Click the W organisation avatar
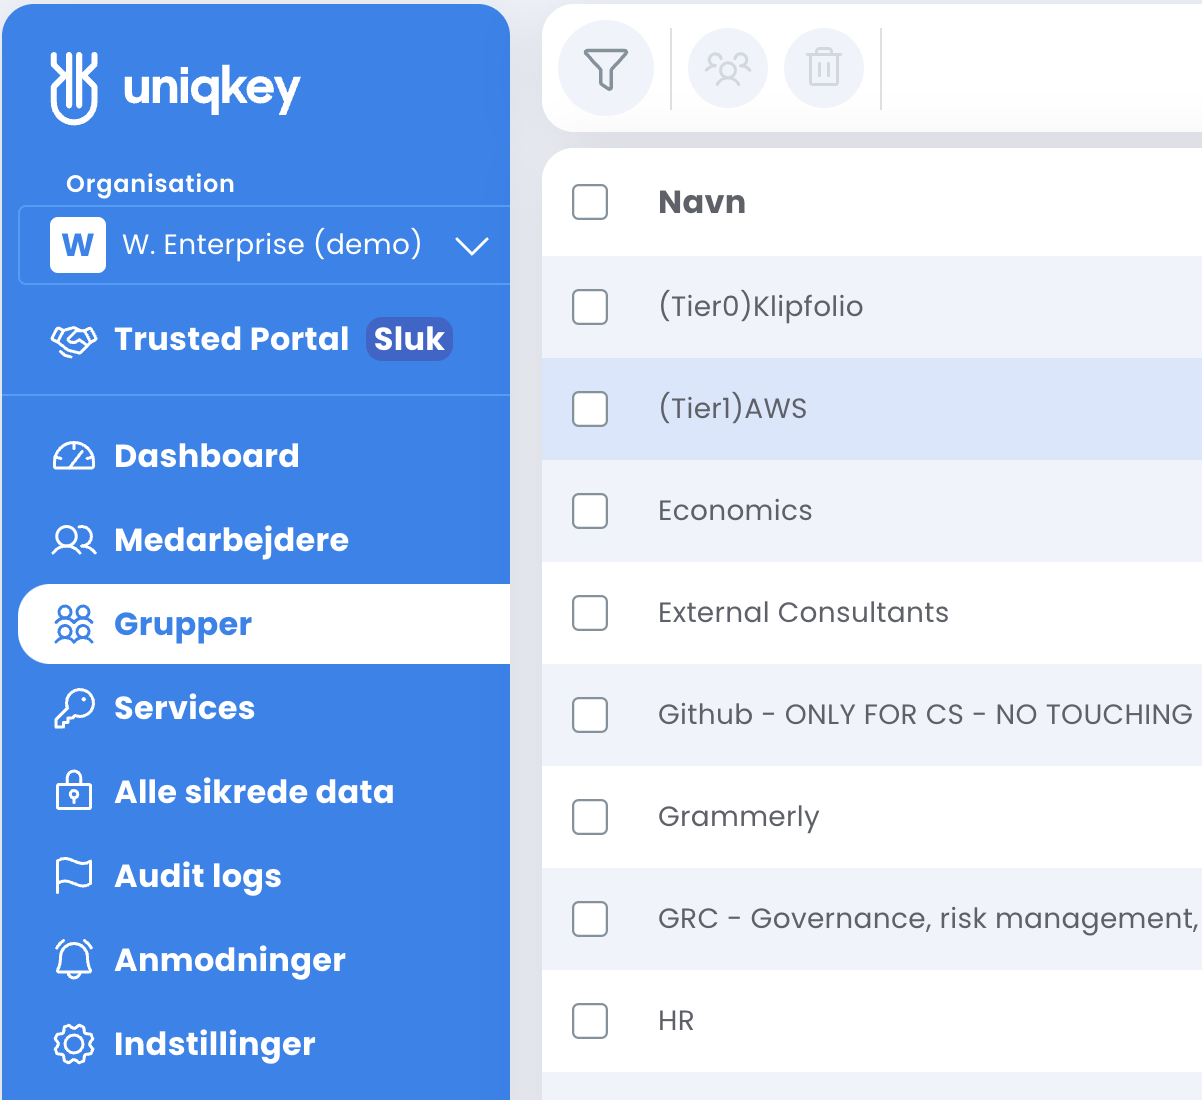The height and width of the screenshot is (1100, 1202). click(78, 245)
